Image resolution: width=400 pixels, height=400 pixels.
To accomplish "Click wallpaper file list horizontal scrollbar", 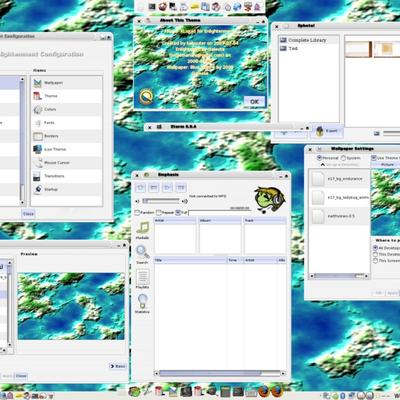I will 339,276.
